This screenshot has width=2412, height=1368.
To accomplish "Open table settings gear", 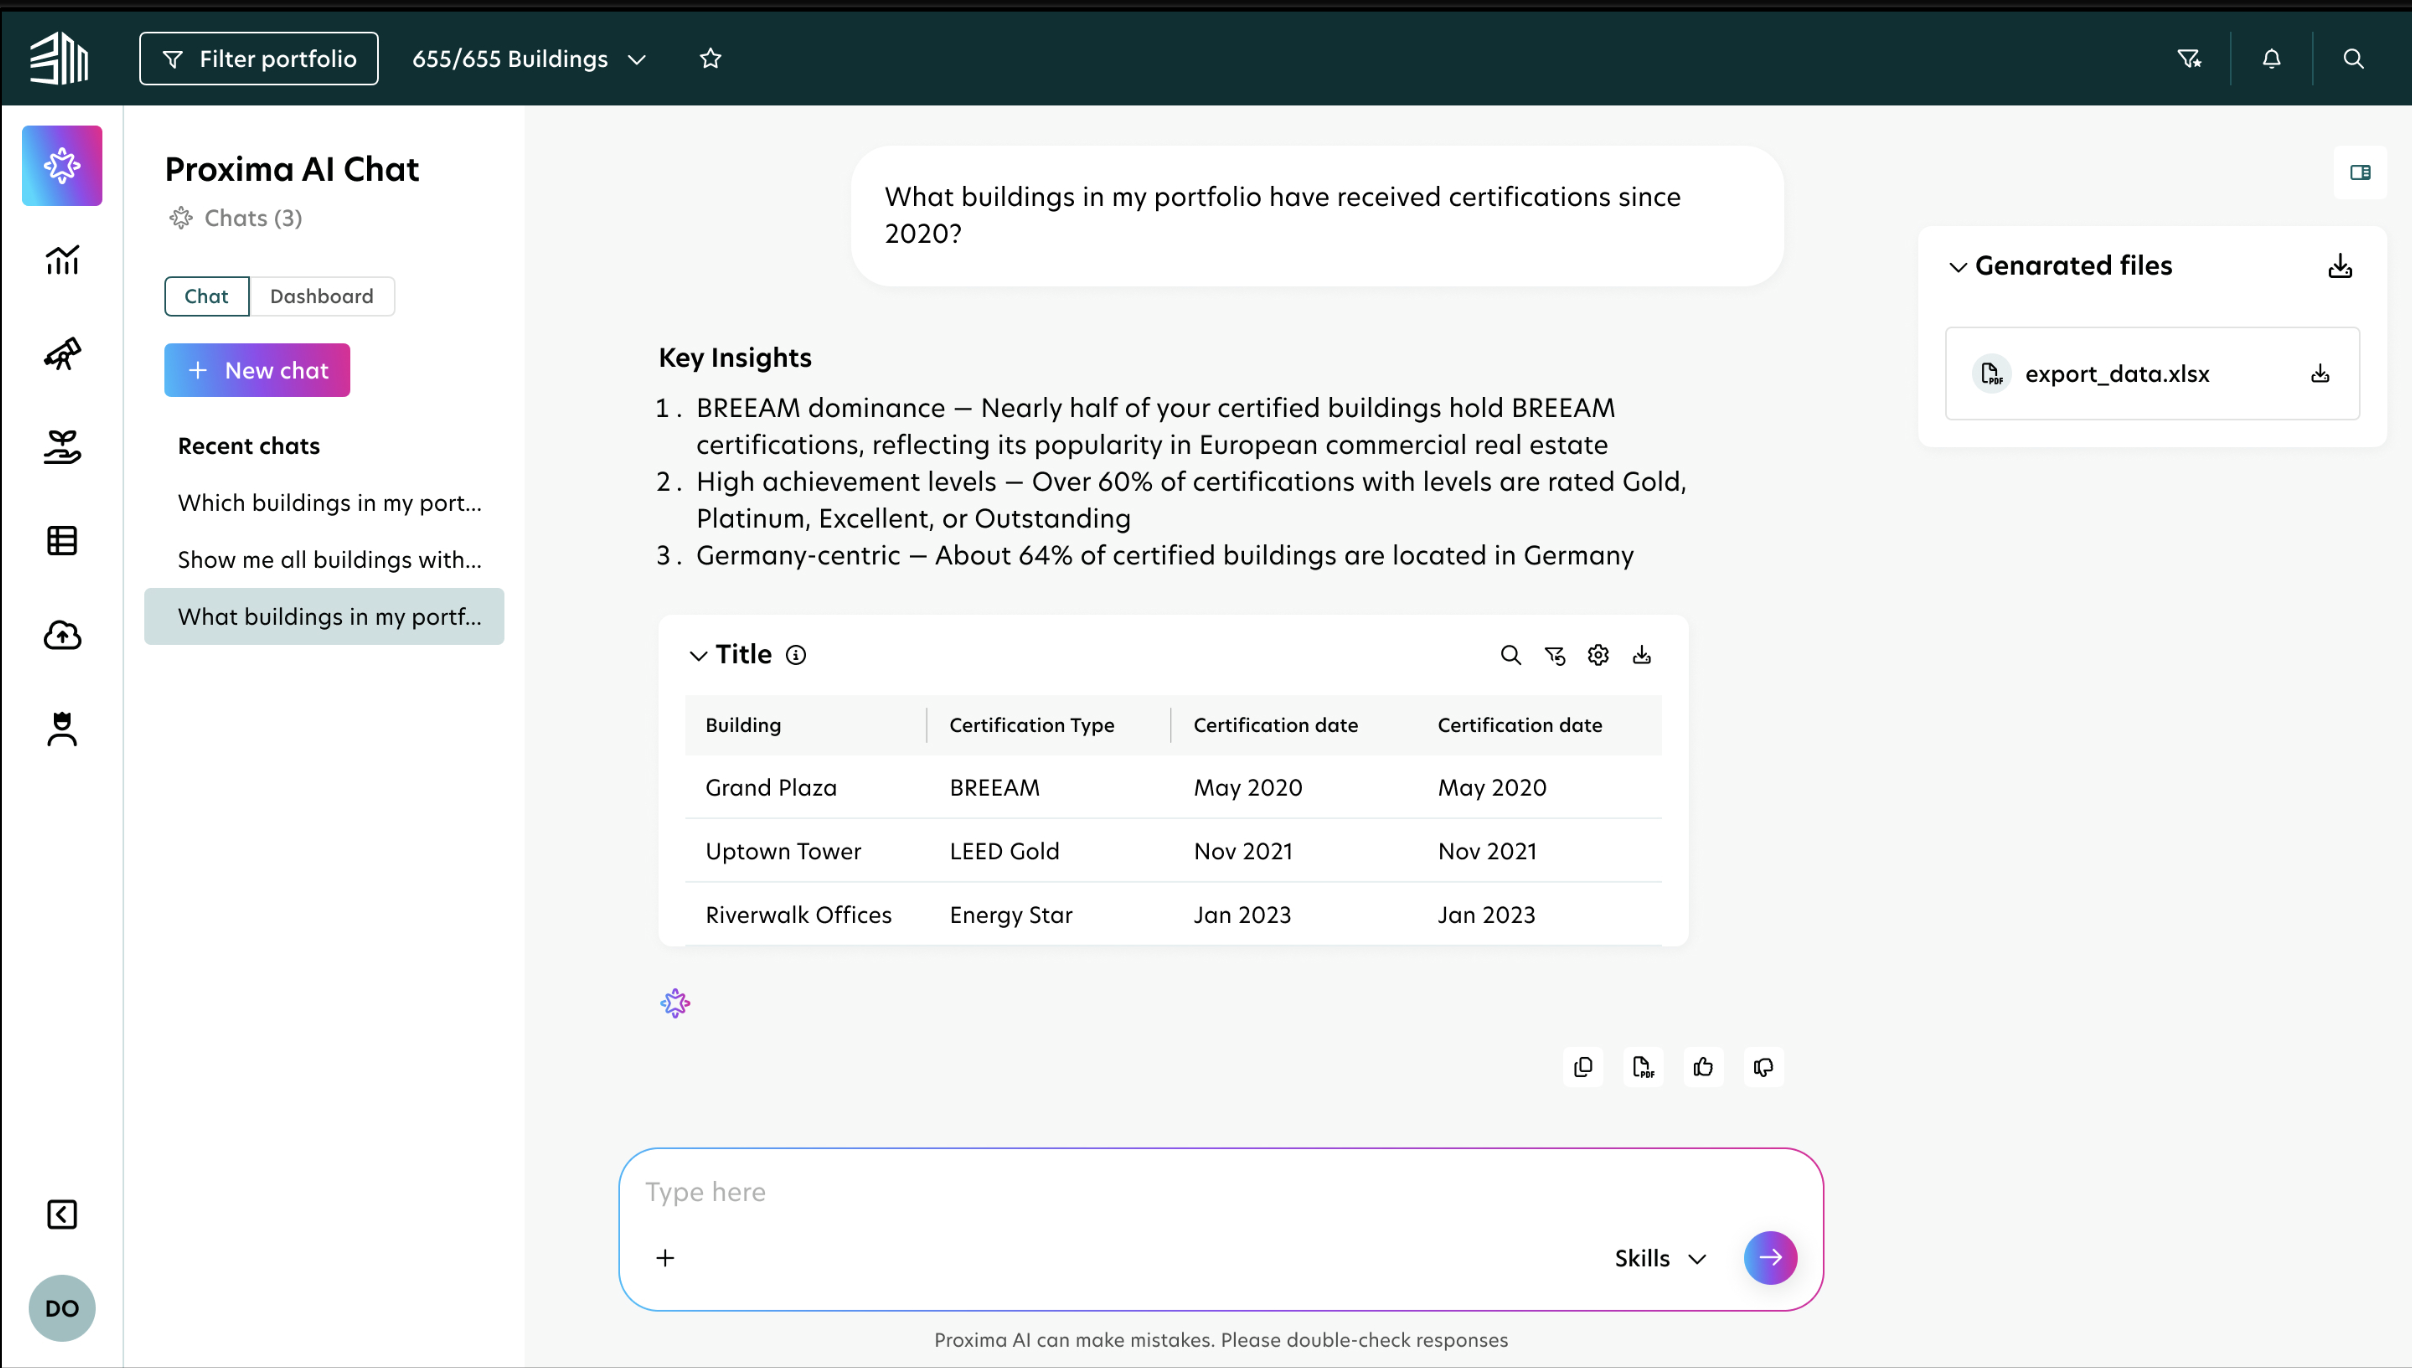I will (x=1598, y=655).
